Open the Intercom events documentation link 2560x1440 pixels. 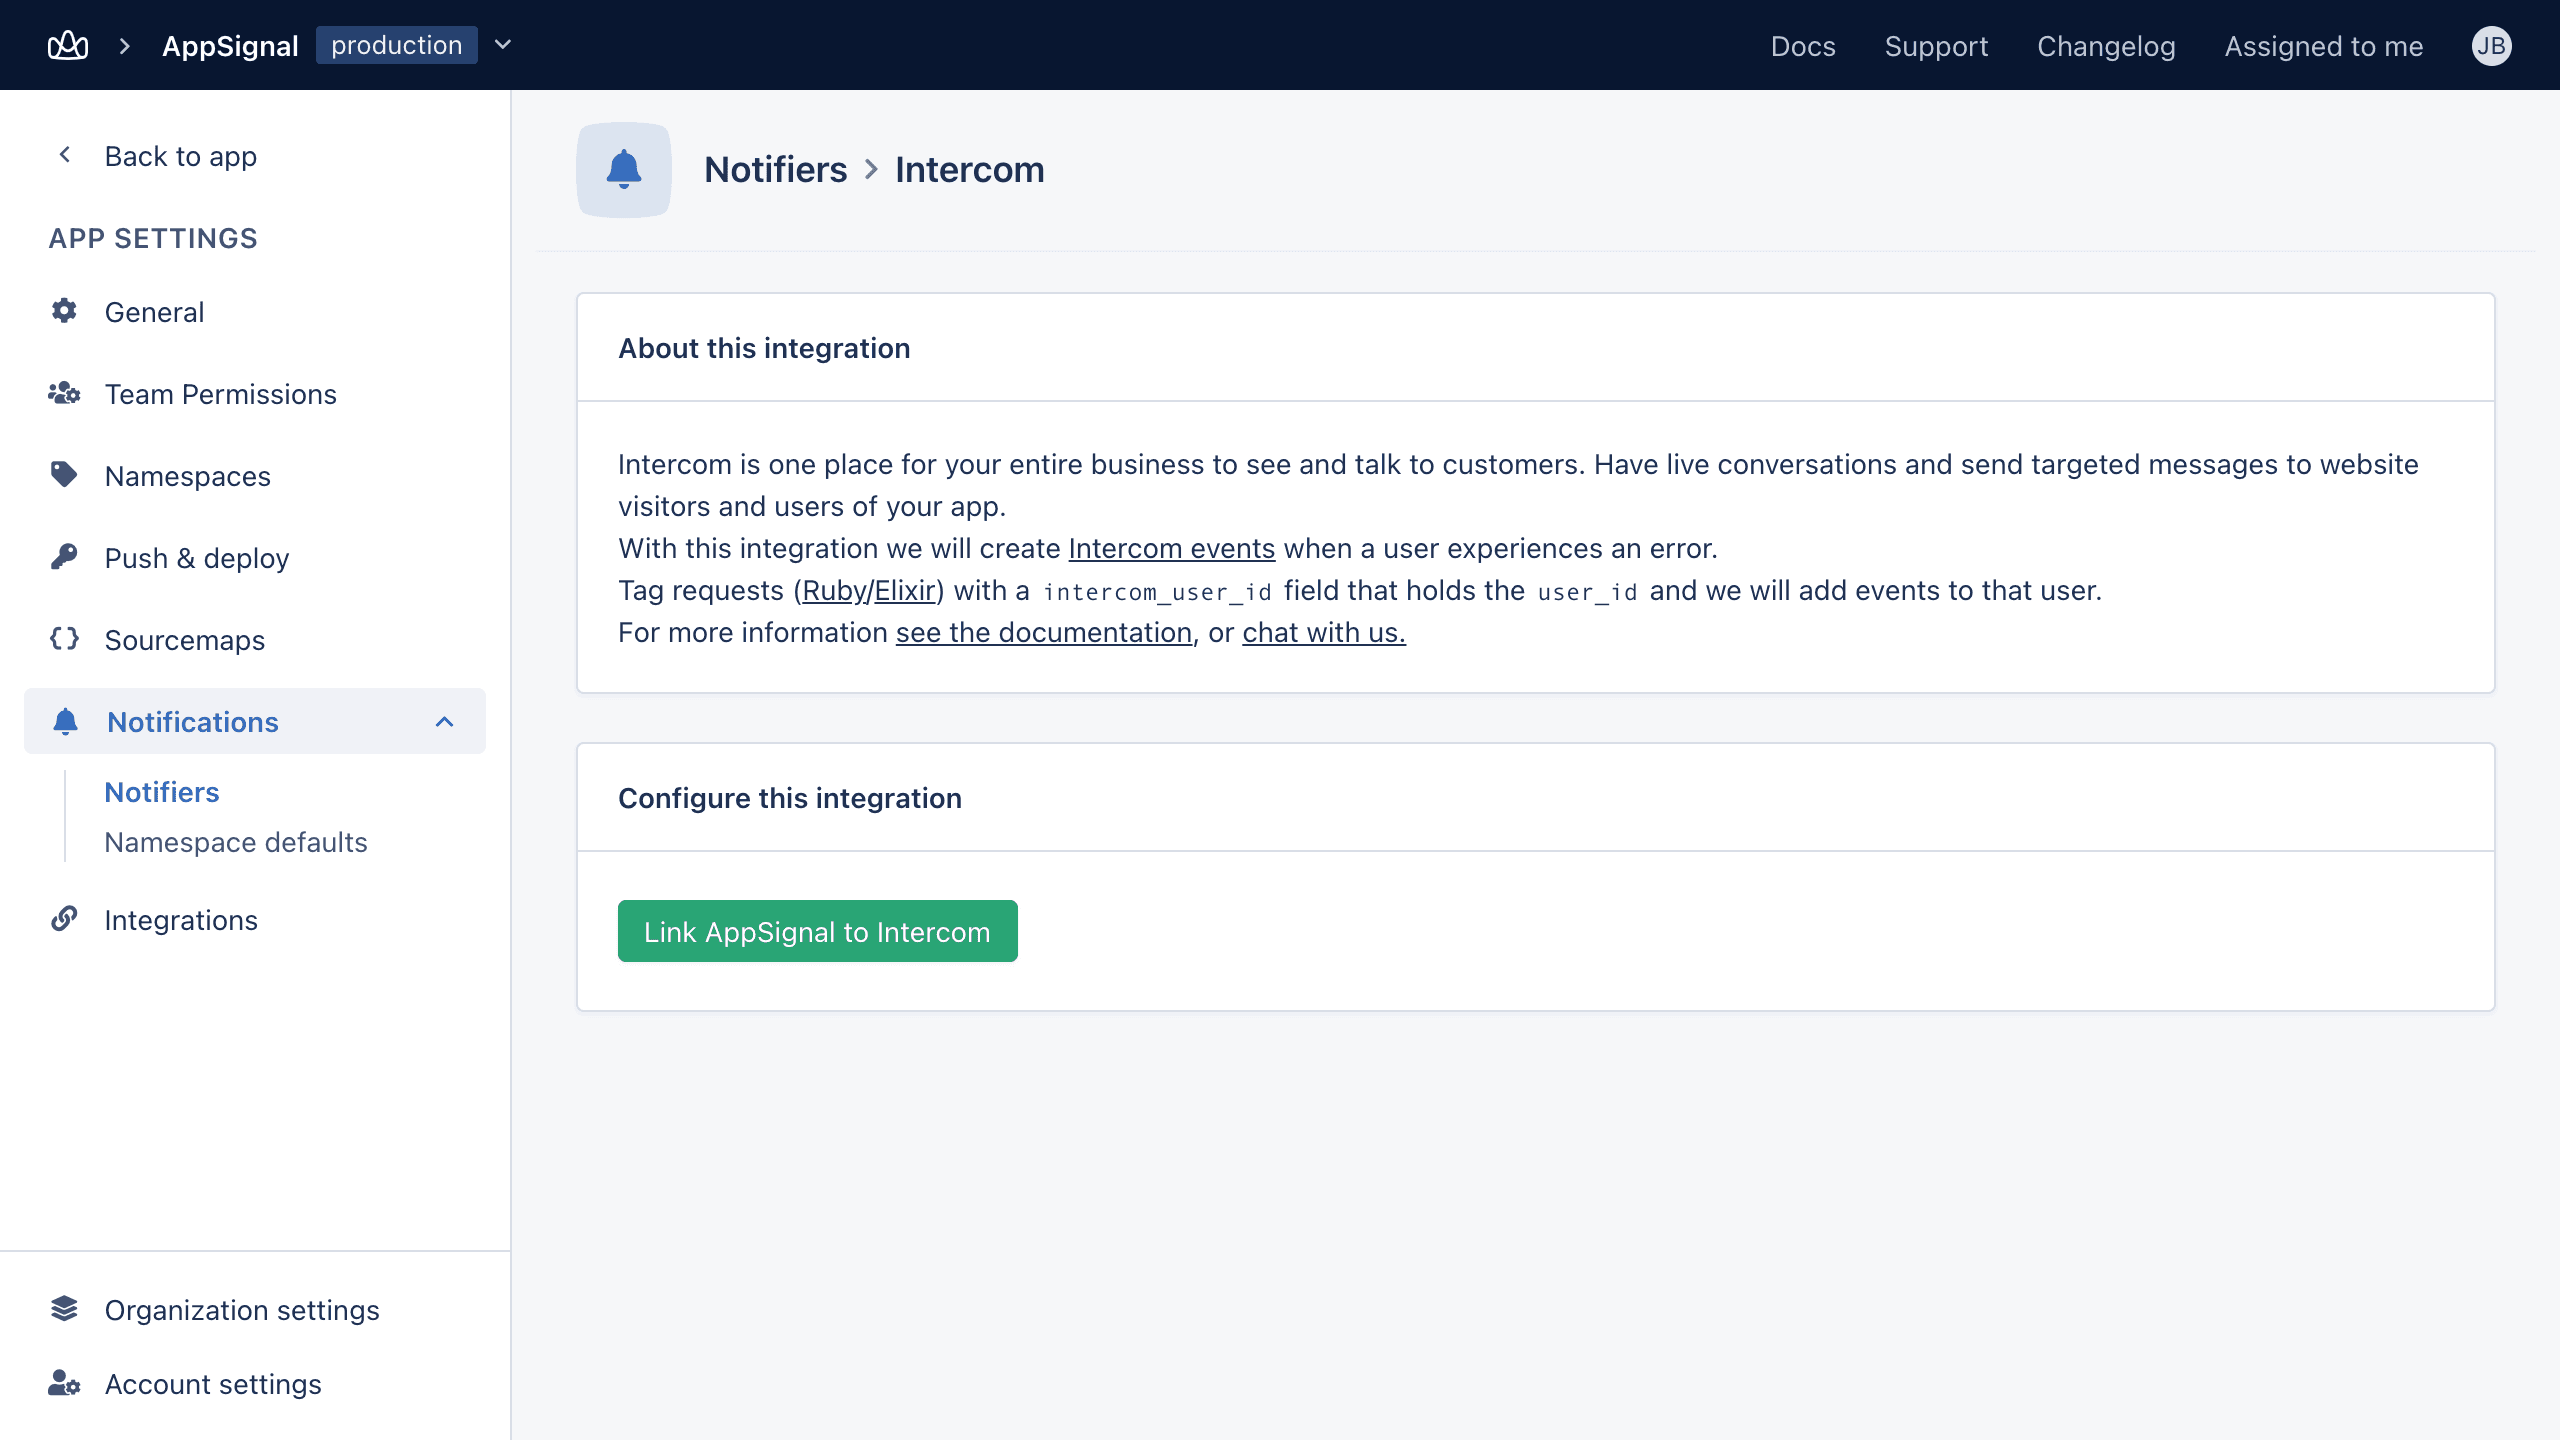click(x=1171, y=549)
